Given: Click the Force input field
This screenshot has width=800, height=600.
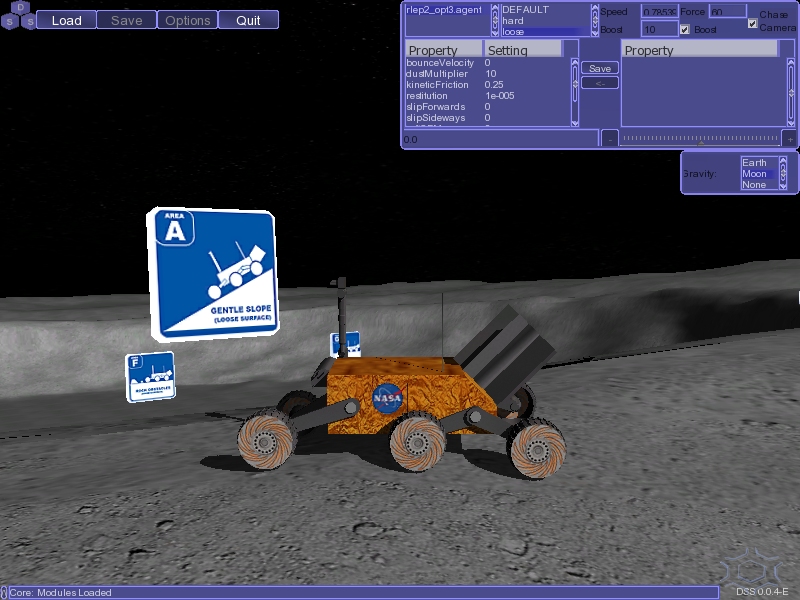Looking at the screenshot, I should [728, 12].
